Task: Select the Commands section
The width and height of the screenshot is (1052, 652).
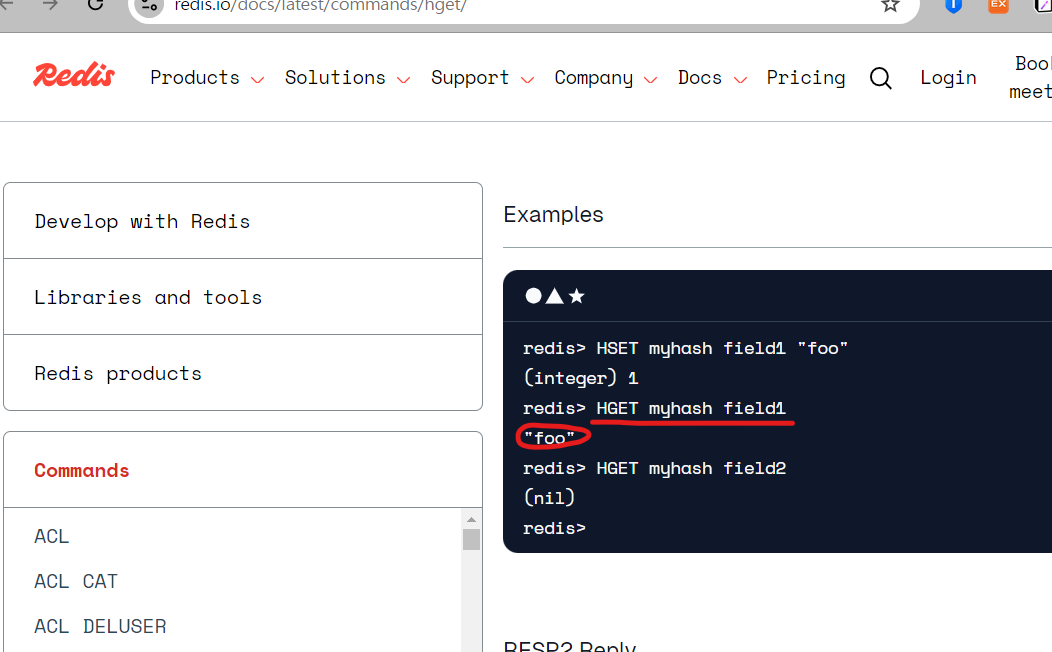Action: pyautogui.click(x=243, y=470)
